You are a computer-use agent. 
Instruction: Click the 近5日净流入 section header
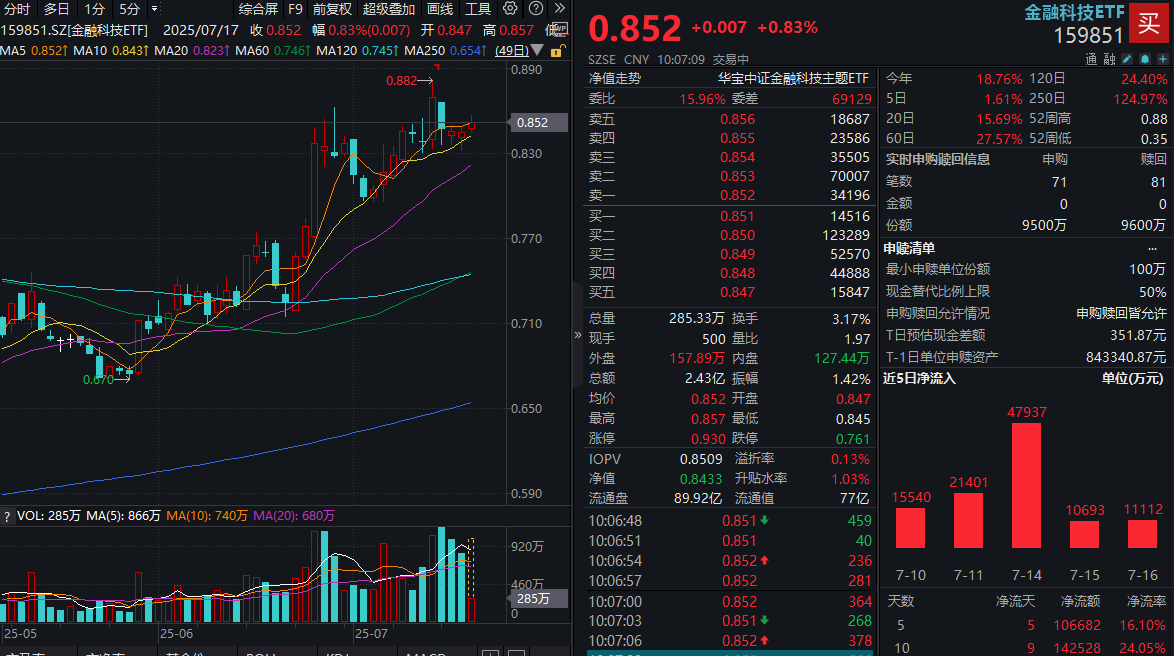[919, 378]
